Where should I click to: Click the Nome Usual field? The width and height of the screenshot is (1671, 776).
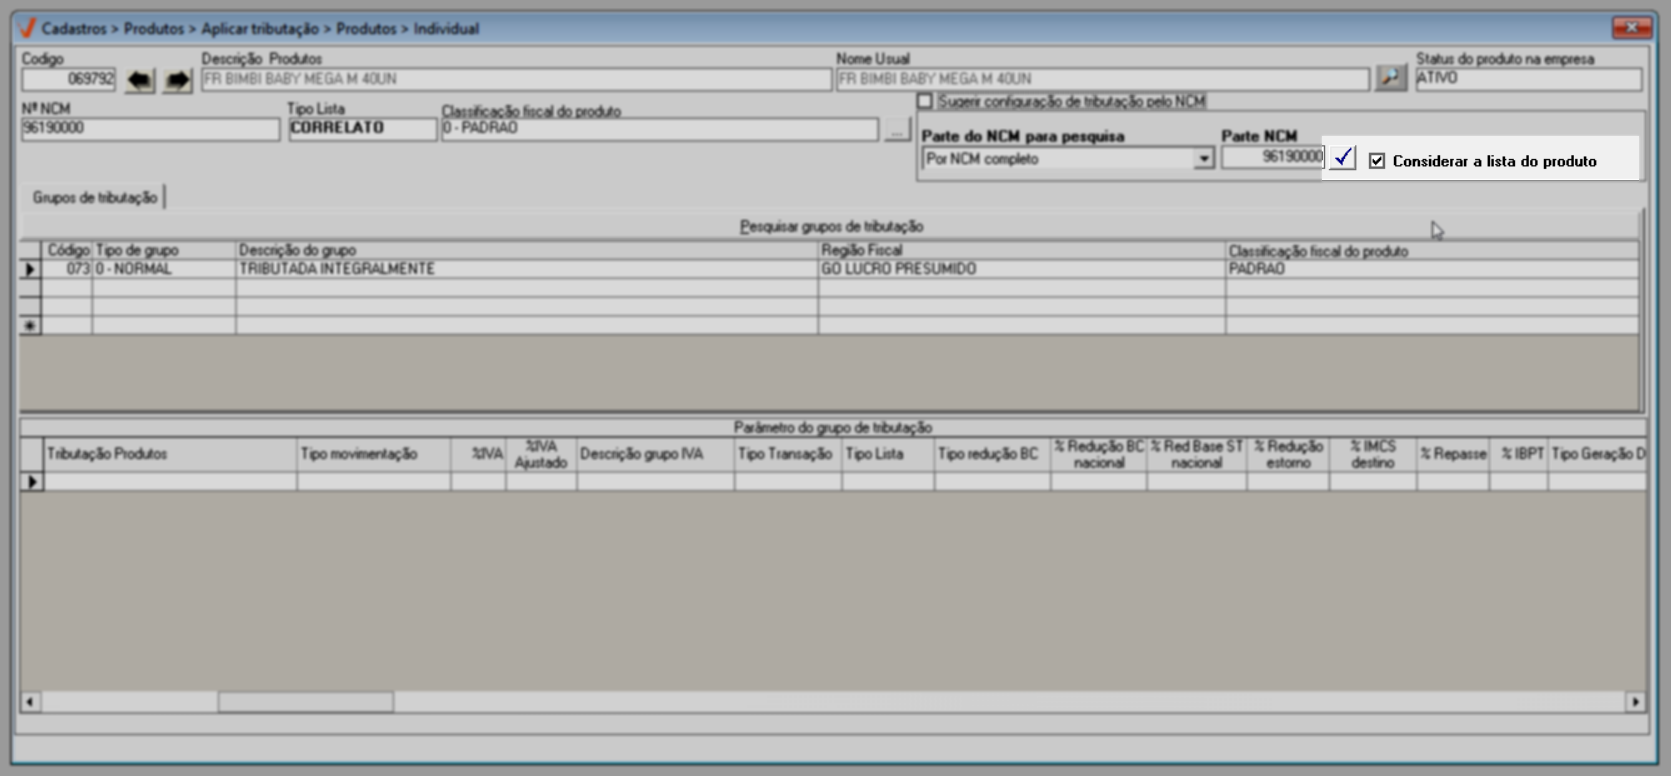1102,79
